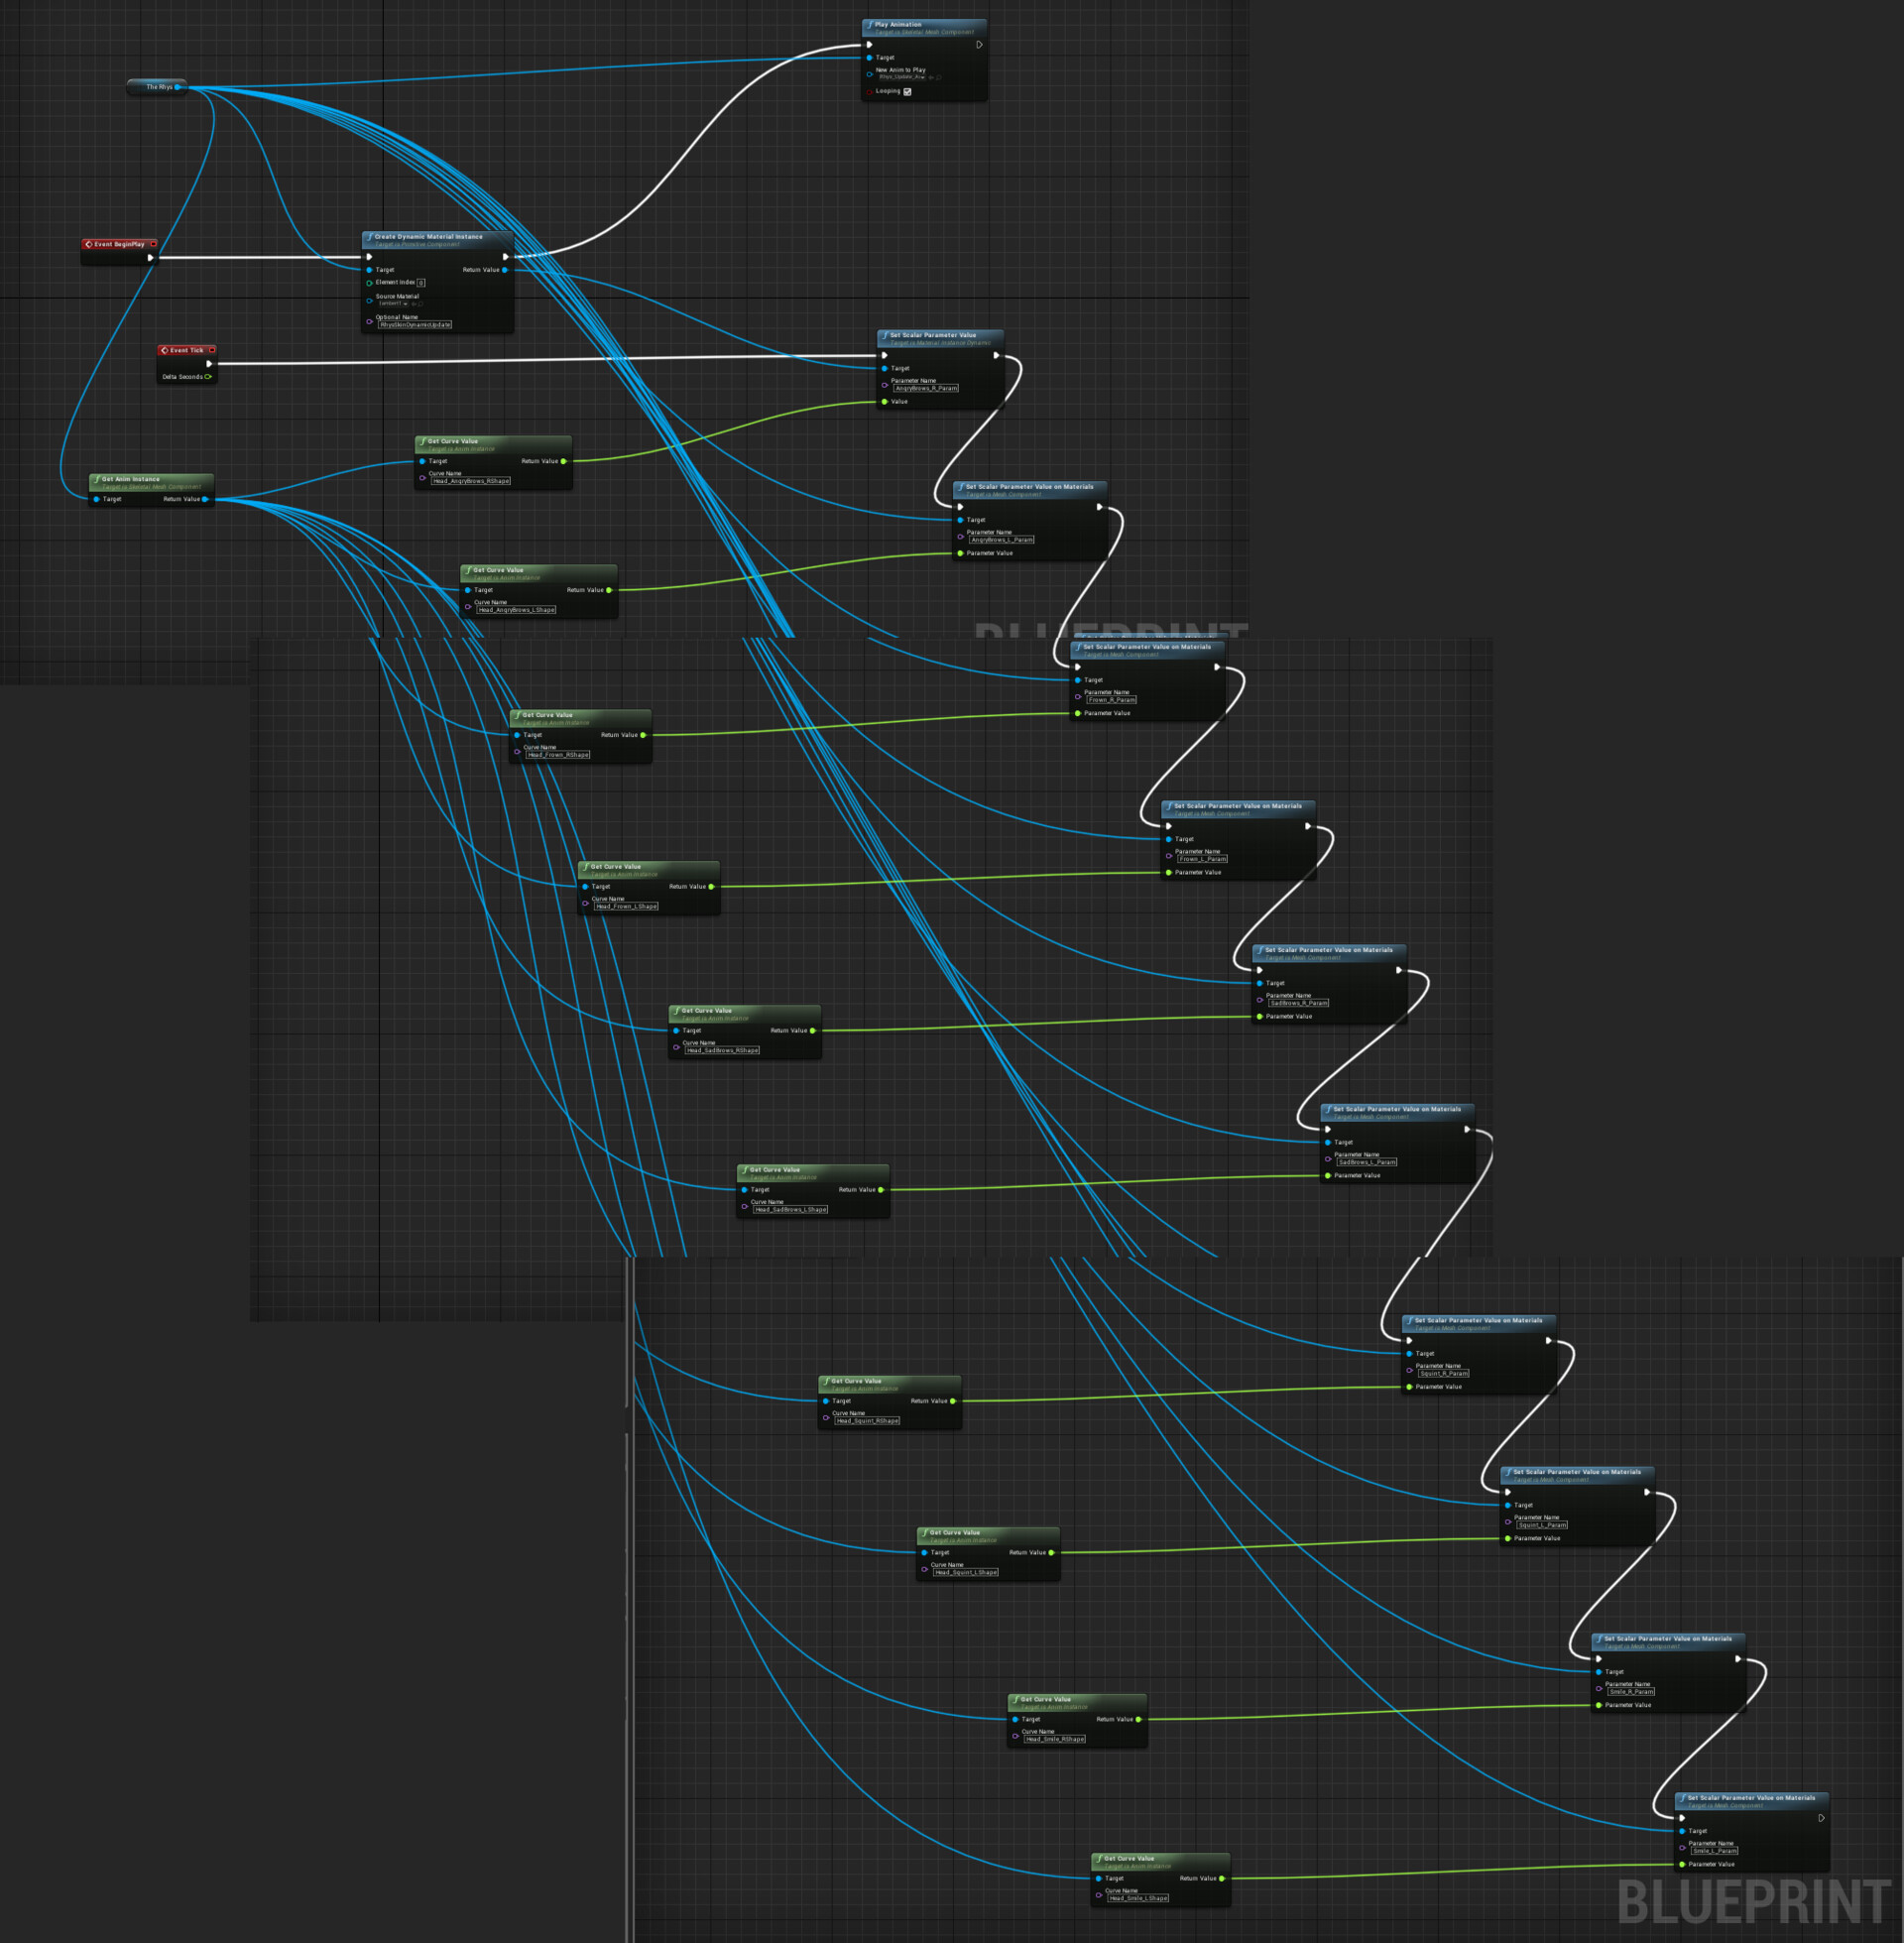The image size is (1904, 1943).
Task: Click Target pin of SadBrows_R_Param node
Action: click(1260, 984)
